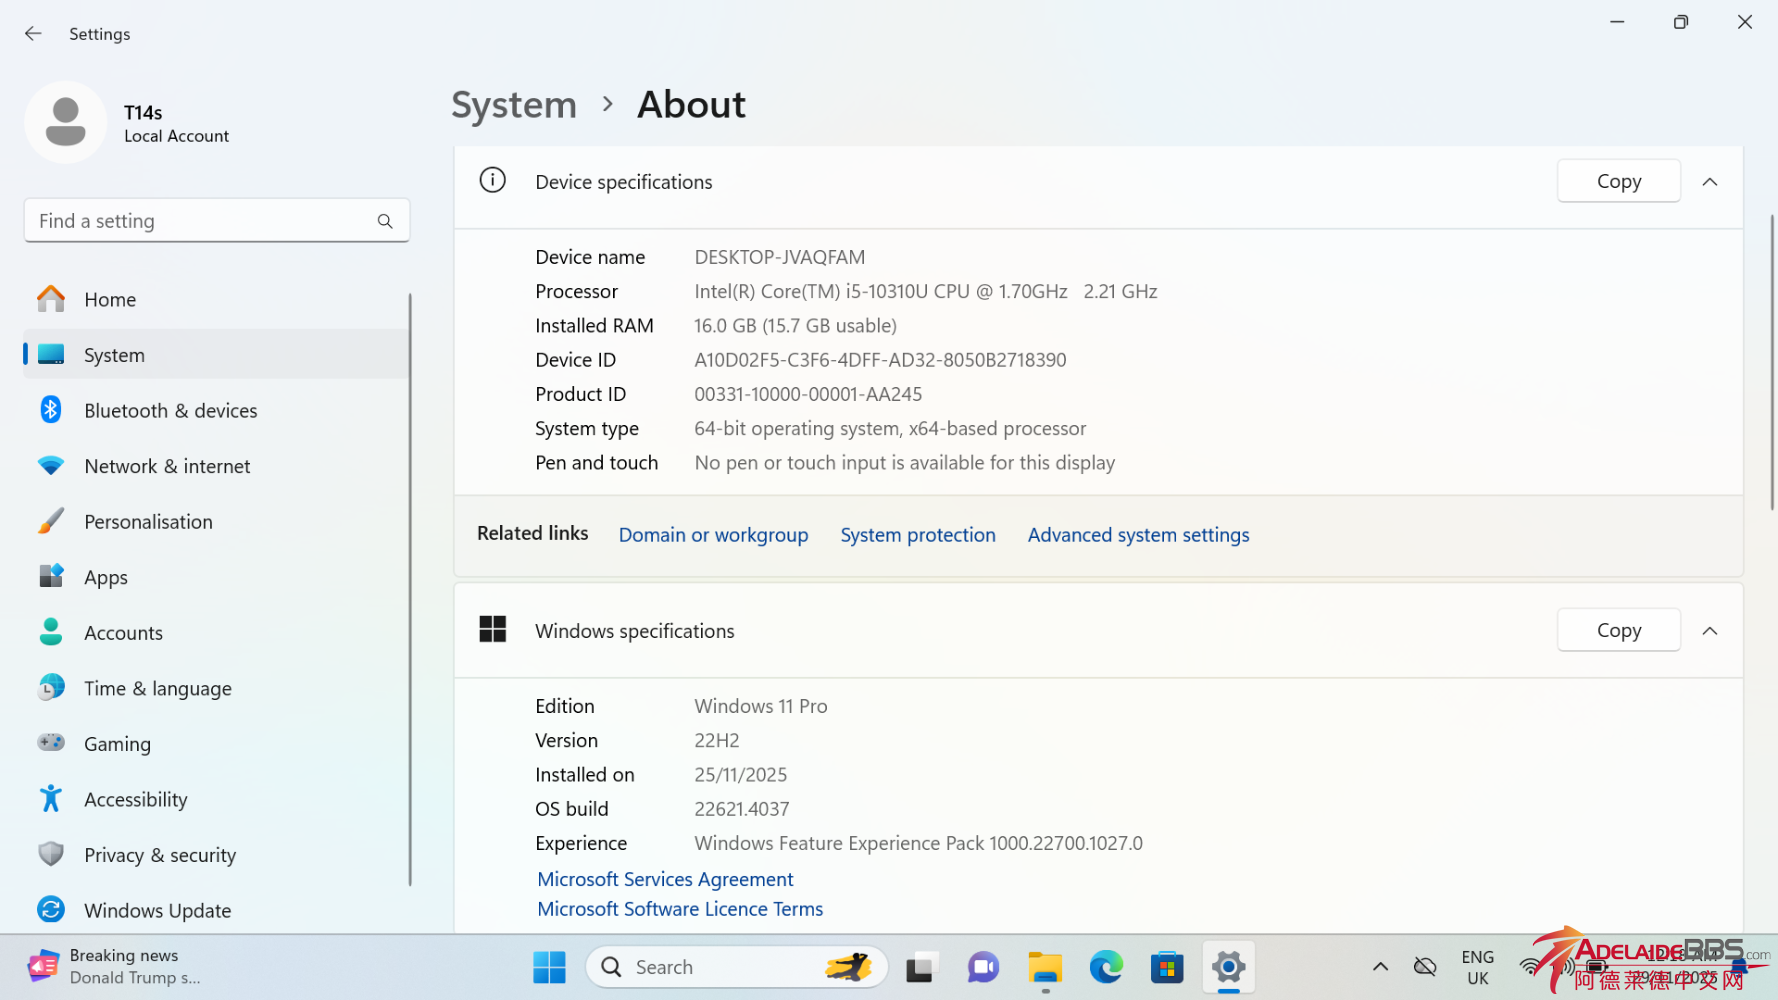Click the Find a setting search box
The image size is (1778, 1000).
coord(200,221)
